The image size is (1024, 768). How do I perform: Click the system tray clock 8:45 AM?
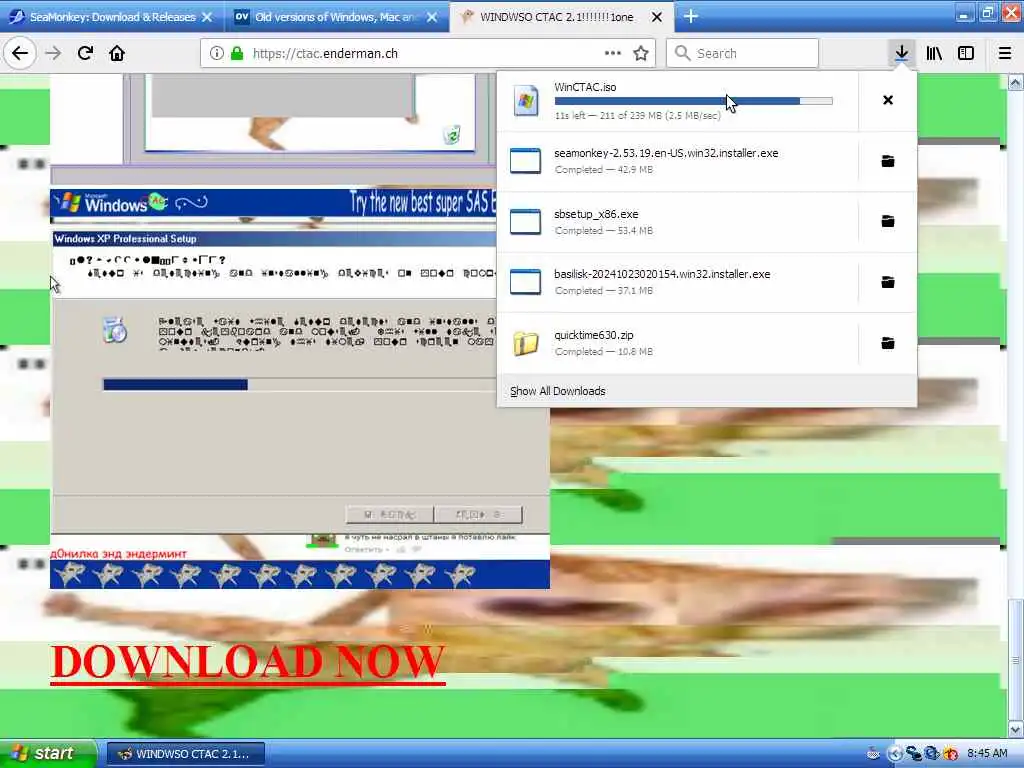click(x=987, y=754)
